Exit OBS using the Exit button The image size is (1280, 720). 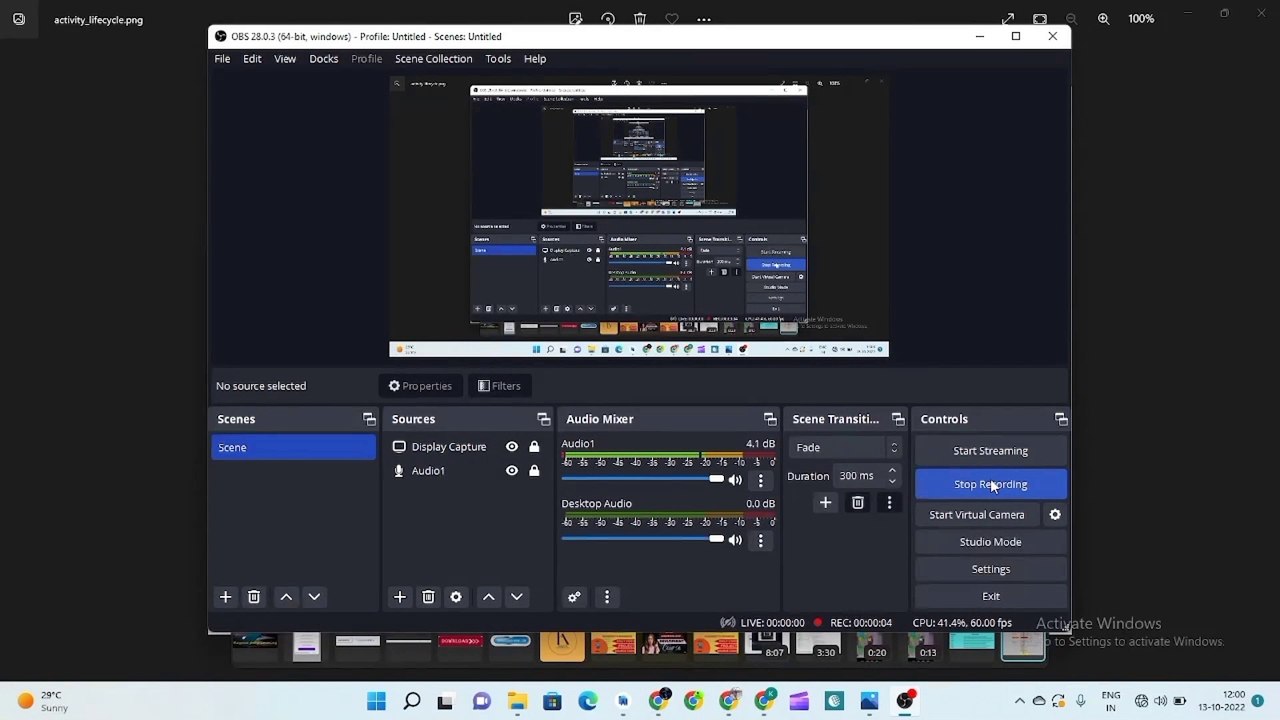pos(991,596)
